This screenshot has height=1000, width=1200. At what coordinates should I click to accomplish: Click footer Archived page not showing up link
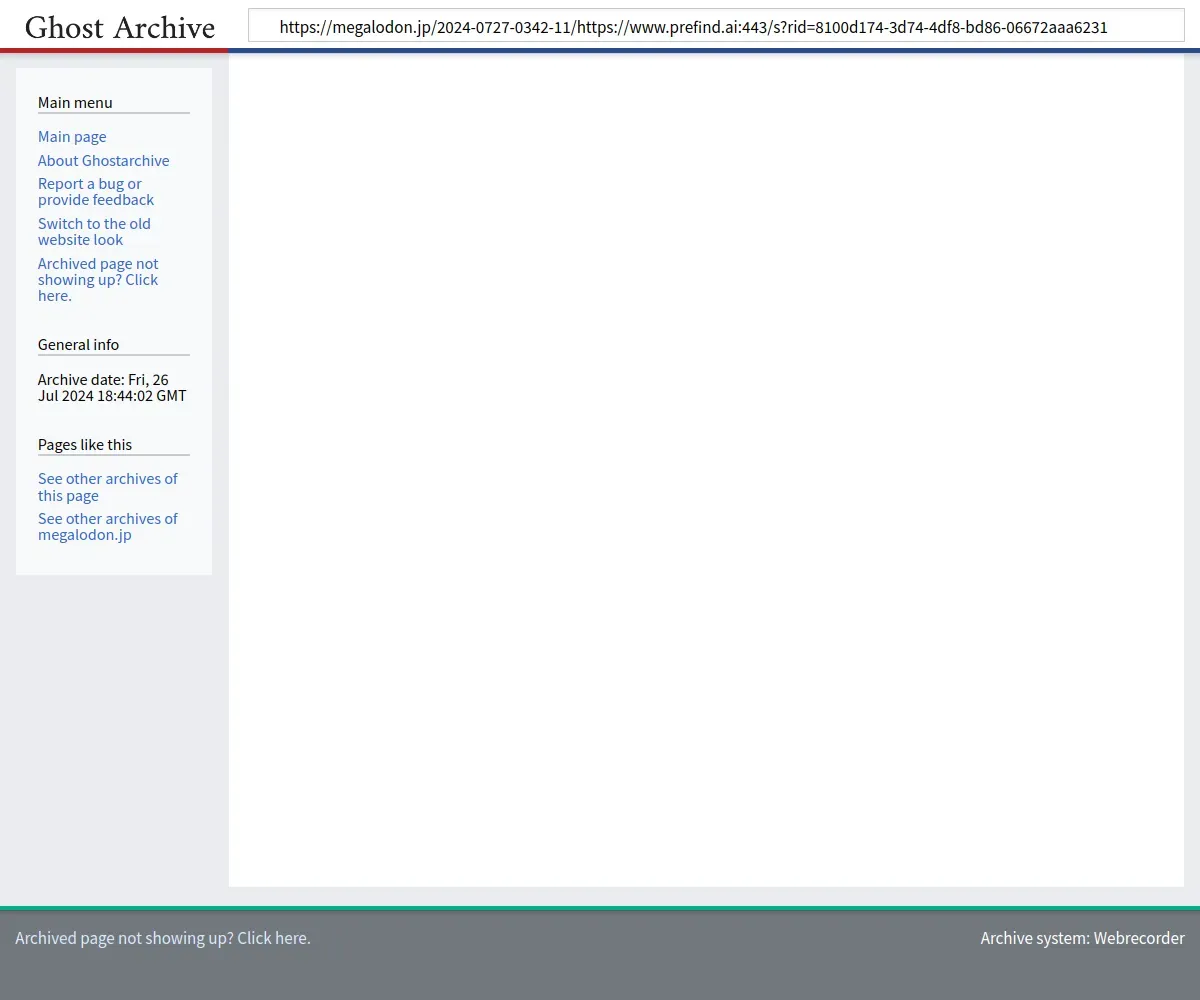tap(163, 938)
